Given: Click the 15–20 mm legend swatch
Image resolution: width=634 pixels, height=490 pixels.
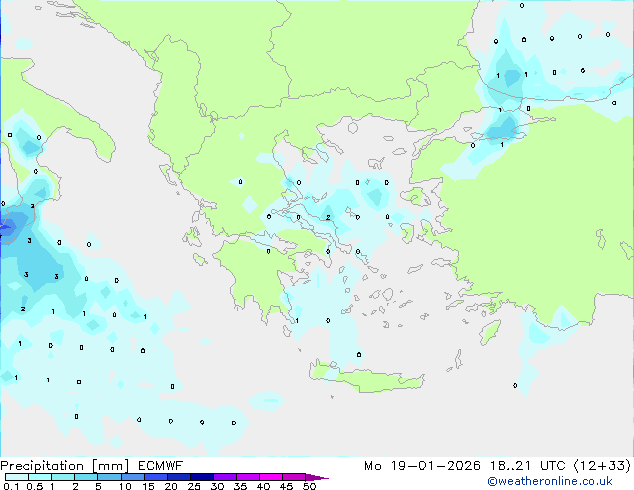Looking at the screenshot, I should (x=156, y=477).
